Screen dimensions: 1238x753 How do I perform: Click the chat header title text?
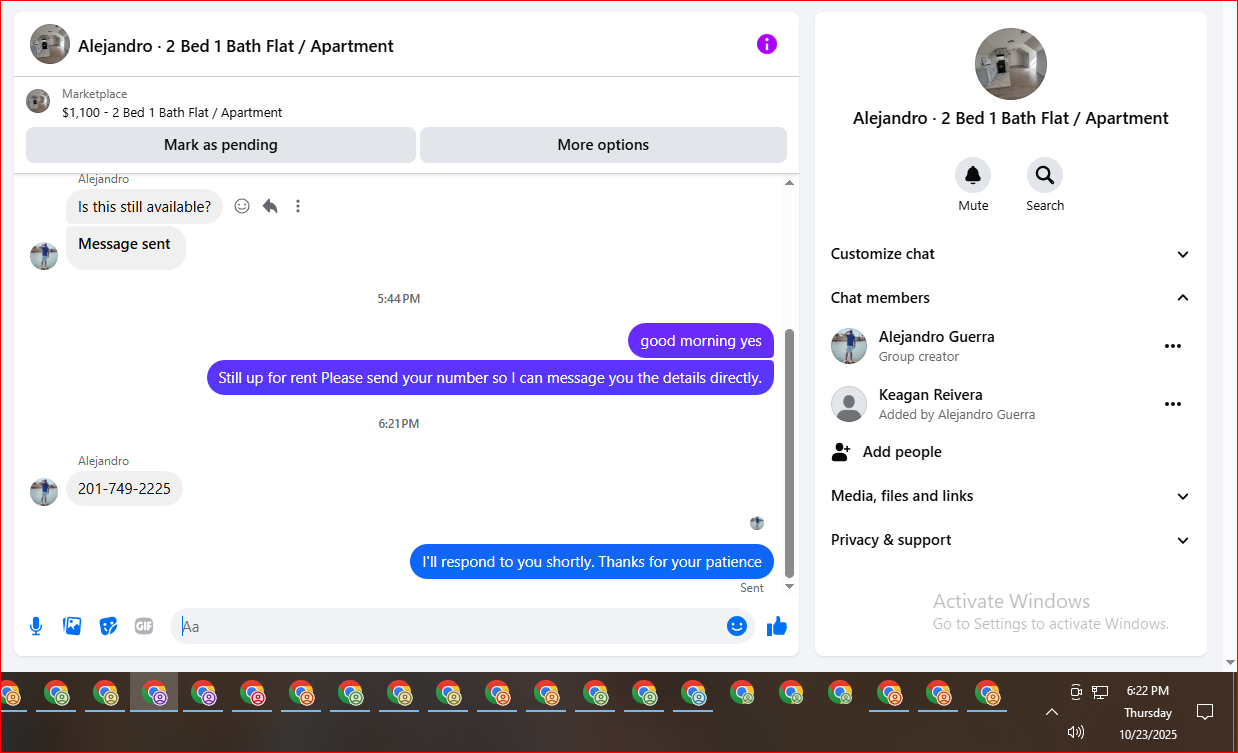[236, 46]
